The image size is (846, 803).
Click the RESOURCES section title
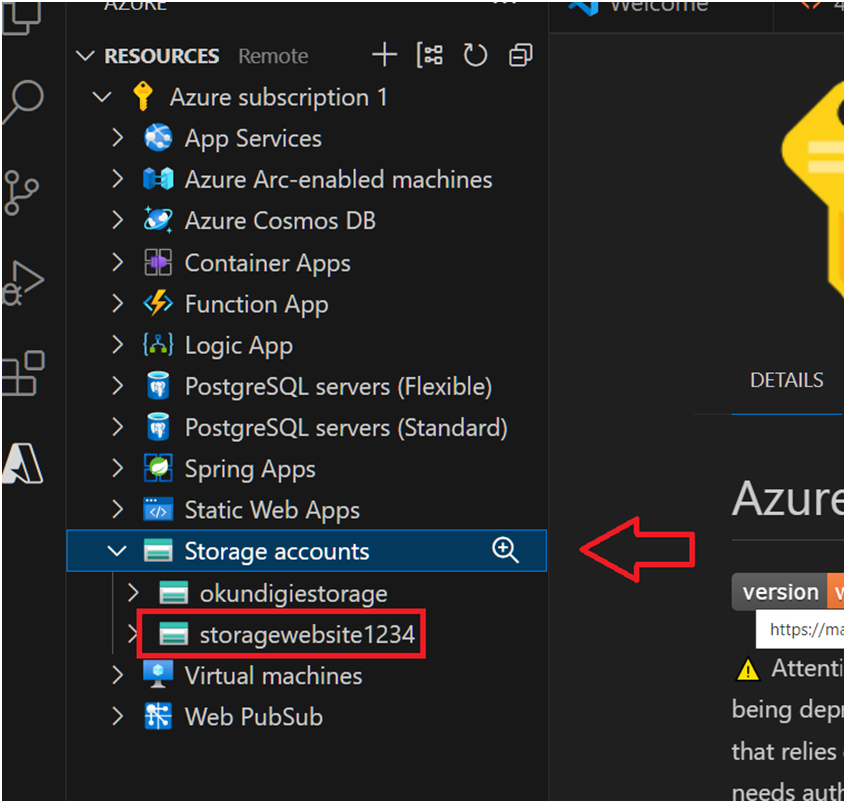click(x=162, y=56)
